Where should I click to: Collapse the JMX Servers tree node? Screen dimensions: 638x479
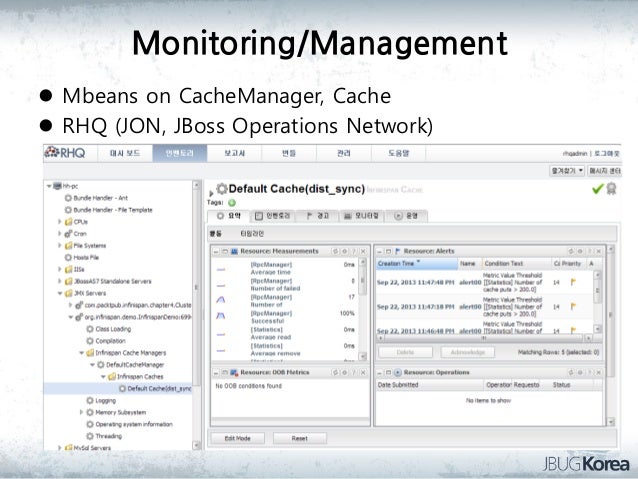(60, 293)
